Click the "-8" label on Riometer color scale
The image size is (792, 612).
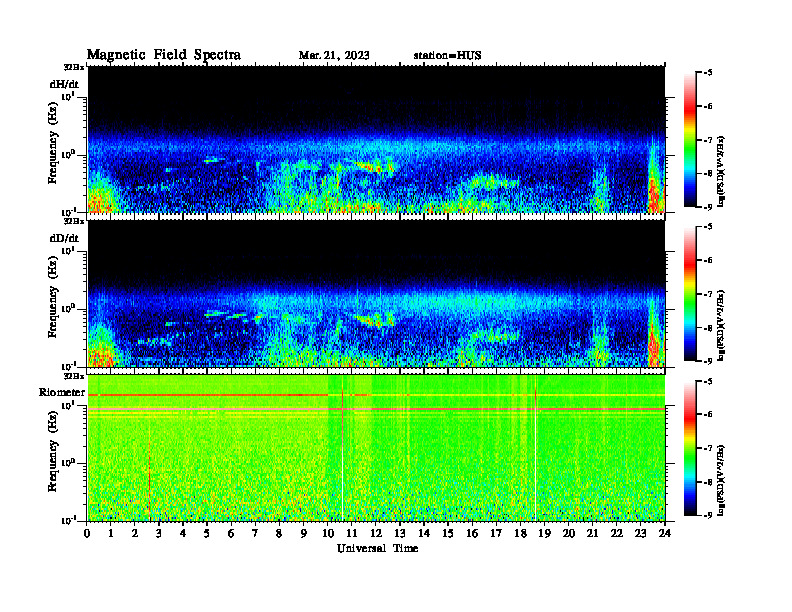(708, 482)
